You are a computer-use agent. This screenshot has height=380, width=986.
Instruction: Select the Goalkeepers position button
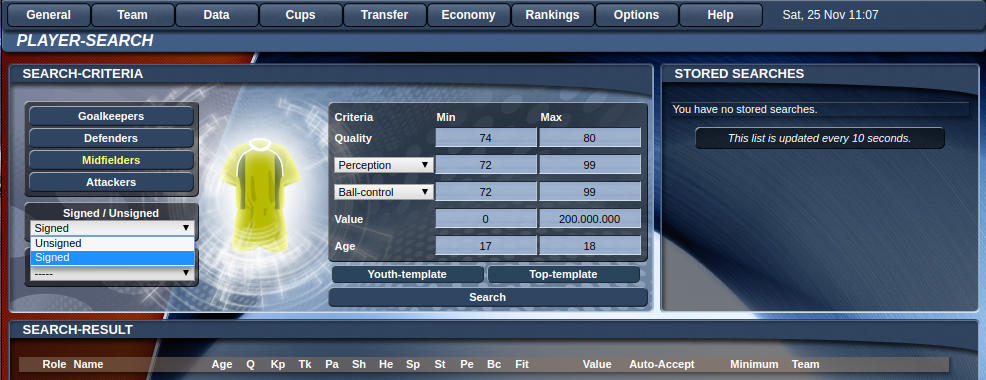pos(111,116)
